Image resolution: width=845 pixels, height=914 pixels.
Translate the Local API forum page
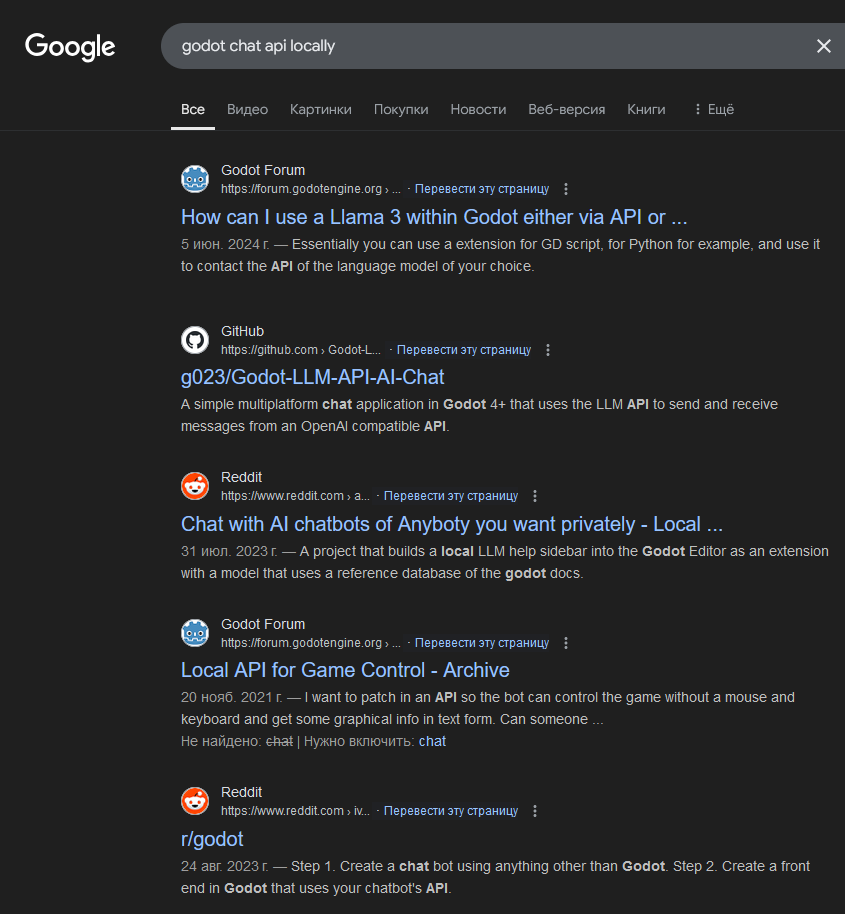coord(482,643)
